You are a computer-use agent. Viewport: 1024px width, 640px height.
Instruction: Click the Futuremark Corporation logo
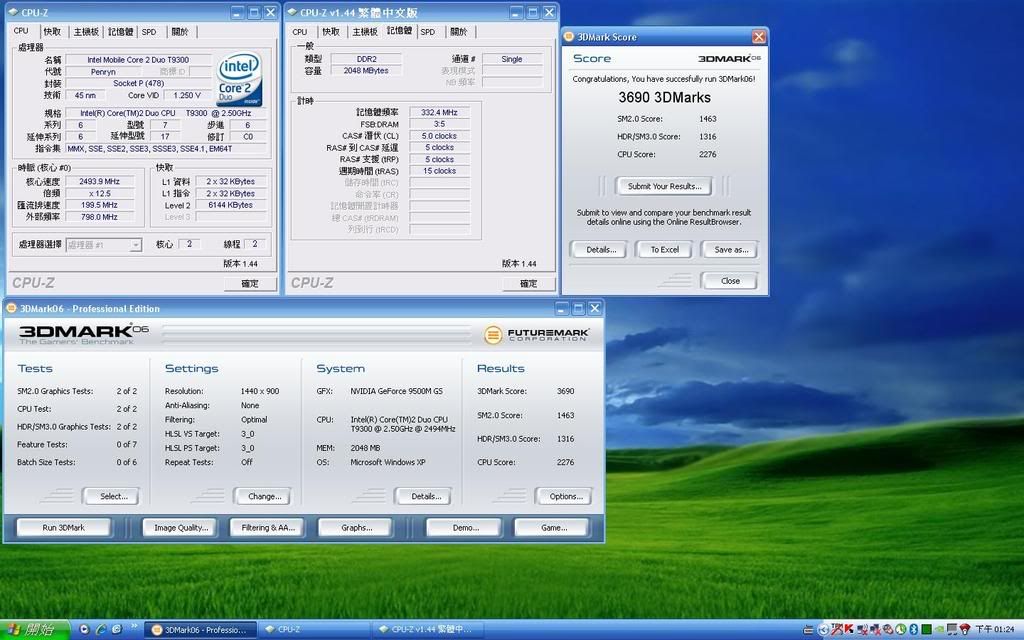pyautogui.click(x=537, y=334)
